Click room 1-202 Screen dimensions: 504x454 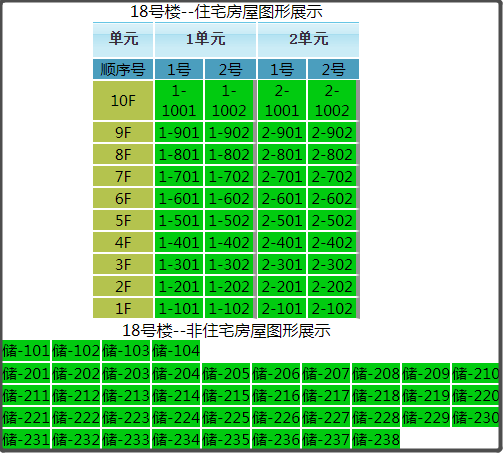click(x=229, y=286)
